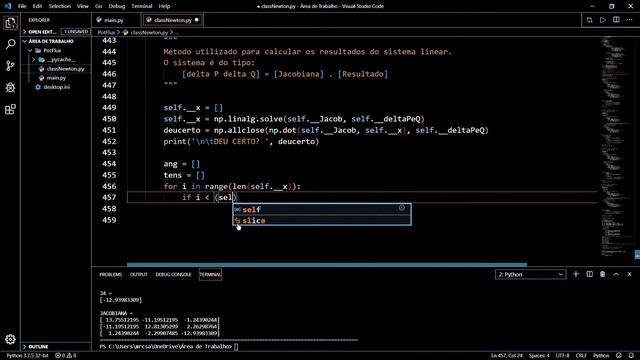Select the classNewton.py editor tab
The height and width of the screenshot is (360, 640).
coord(173,20)
